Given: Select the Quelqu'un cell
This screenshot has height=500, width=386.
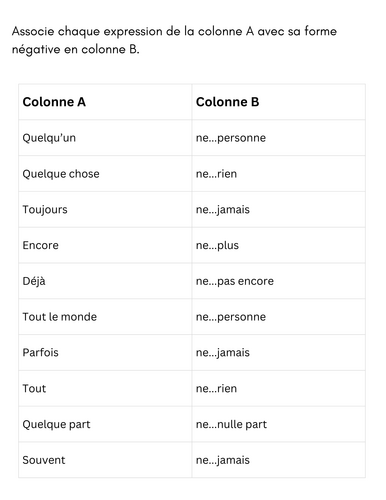Looking at the screenshot, I should [x=105, y=138].
